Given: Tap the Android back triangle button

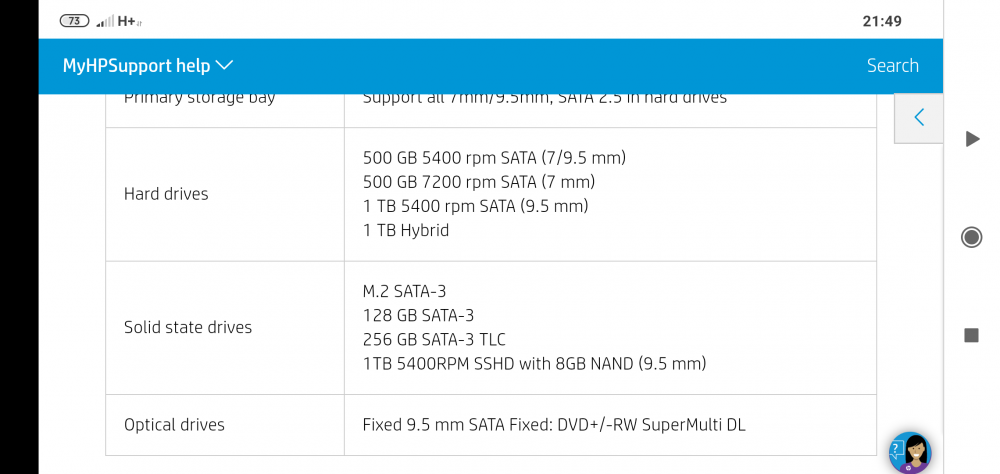Looking at the screenshot, I should [x=972, y=139].
